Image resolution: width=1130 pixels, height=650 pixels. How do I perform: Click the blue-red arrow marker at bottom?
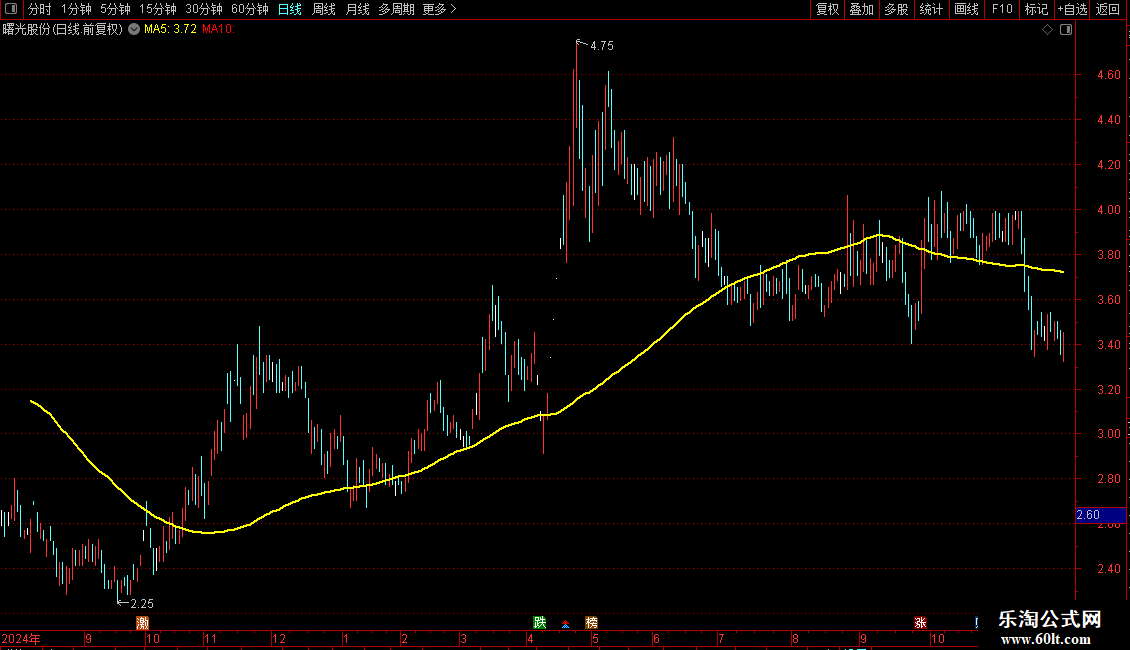(566, 623)
